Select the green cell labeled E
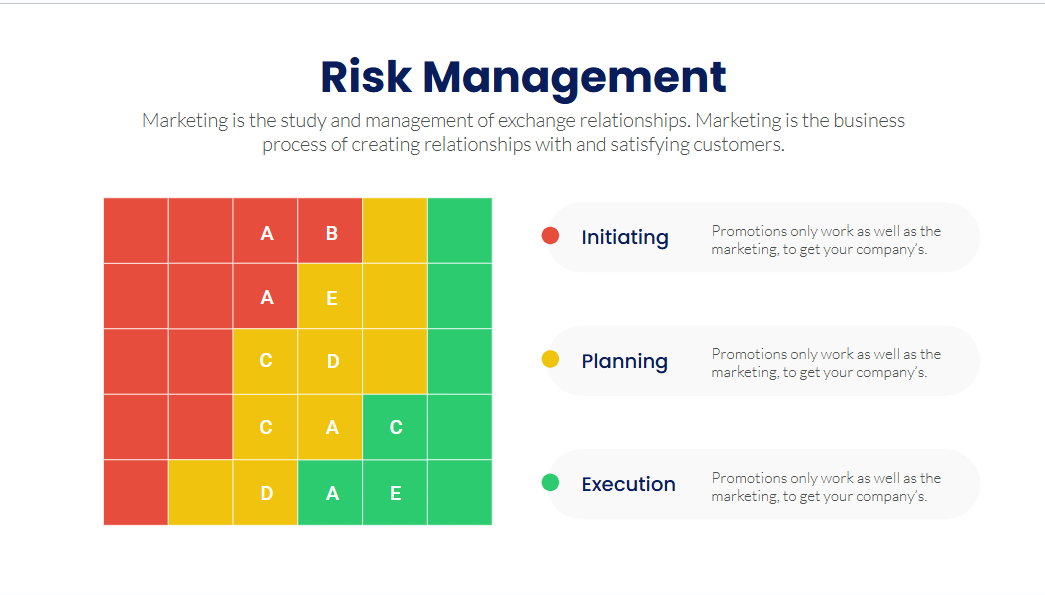This screenshot has width=1045, height=595. coord(395,492)
